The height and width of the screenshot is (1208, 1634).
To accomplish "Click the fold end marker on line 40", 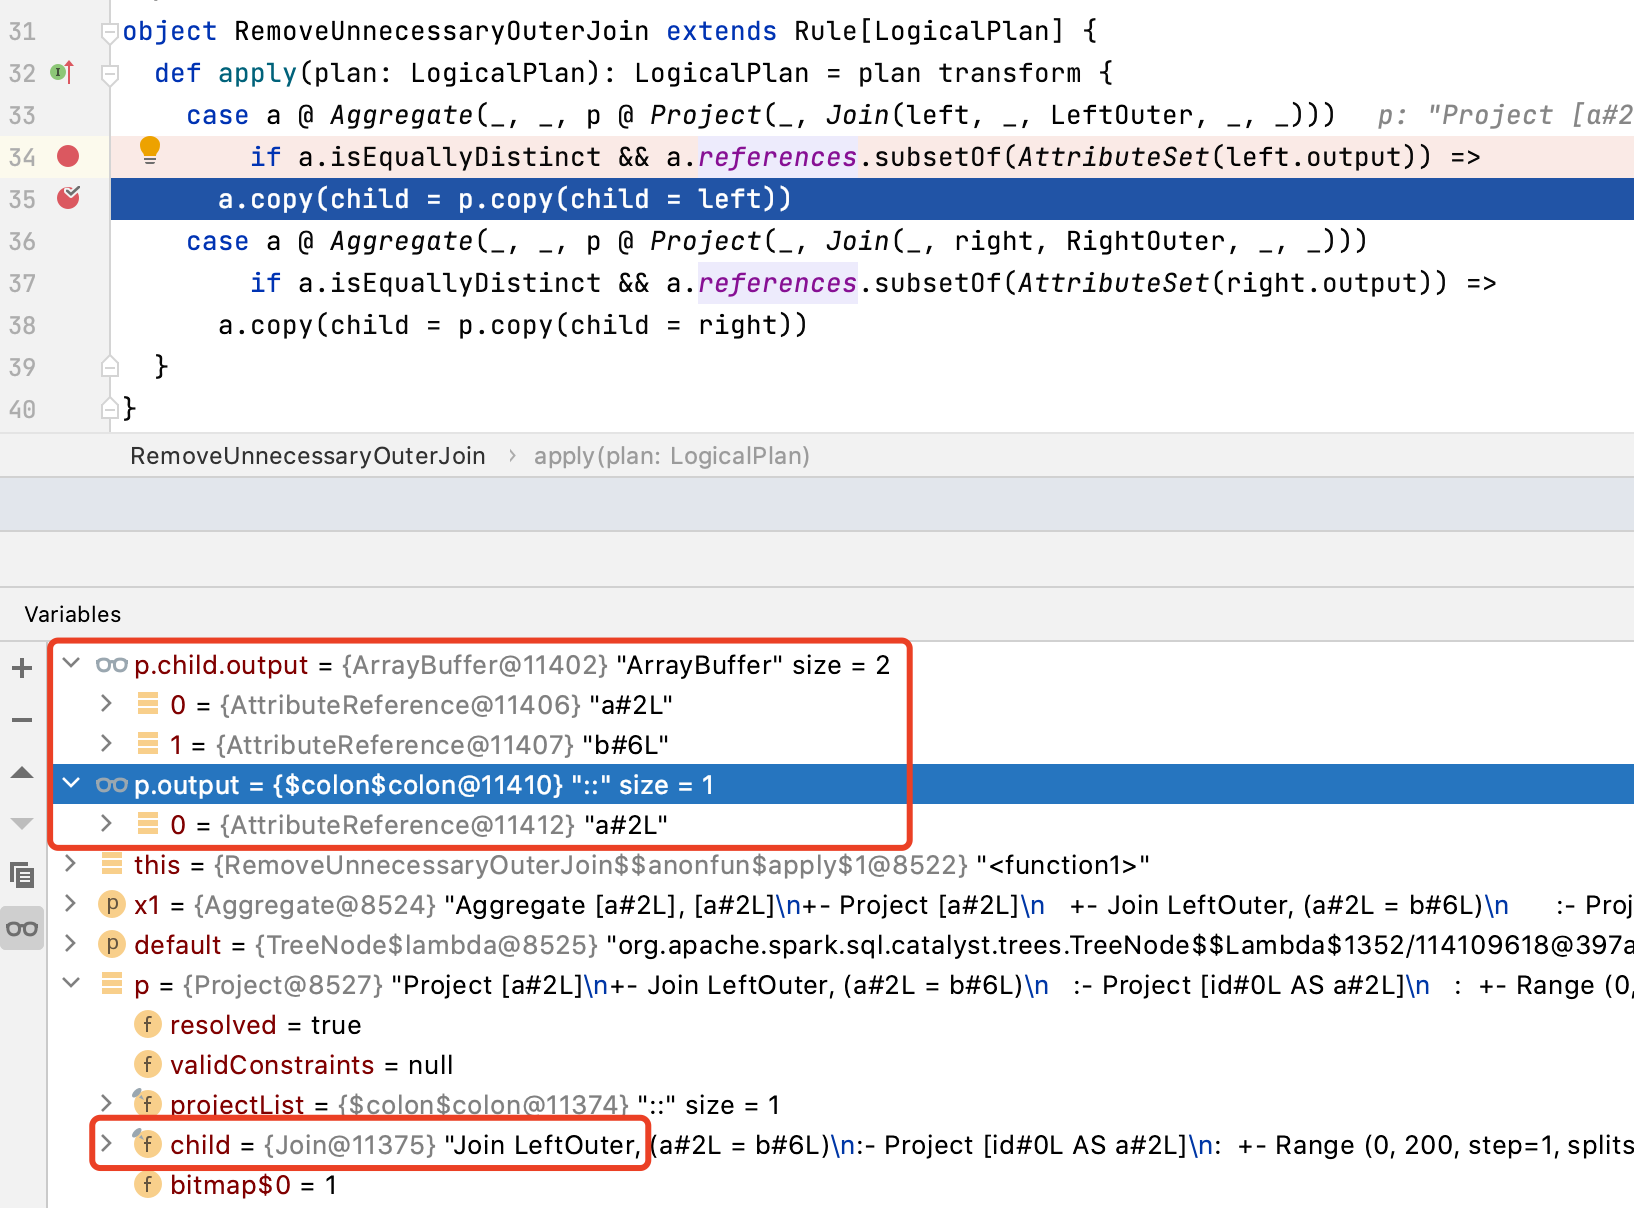I will 110,408.
